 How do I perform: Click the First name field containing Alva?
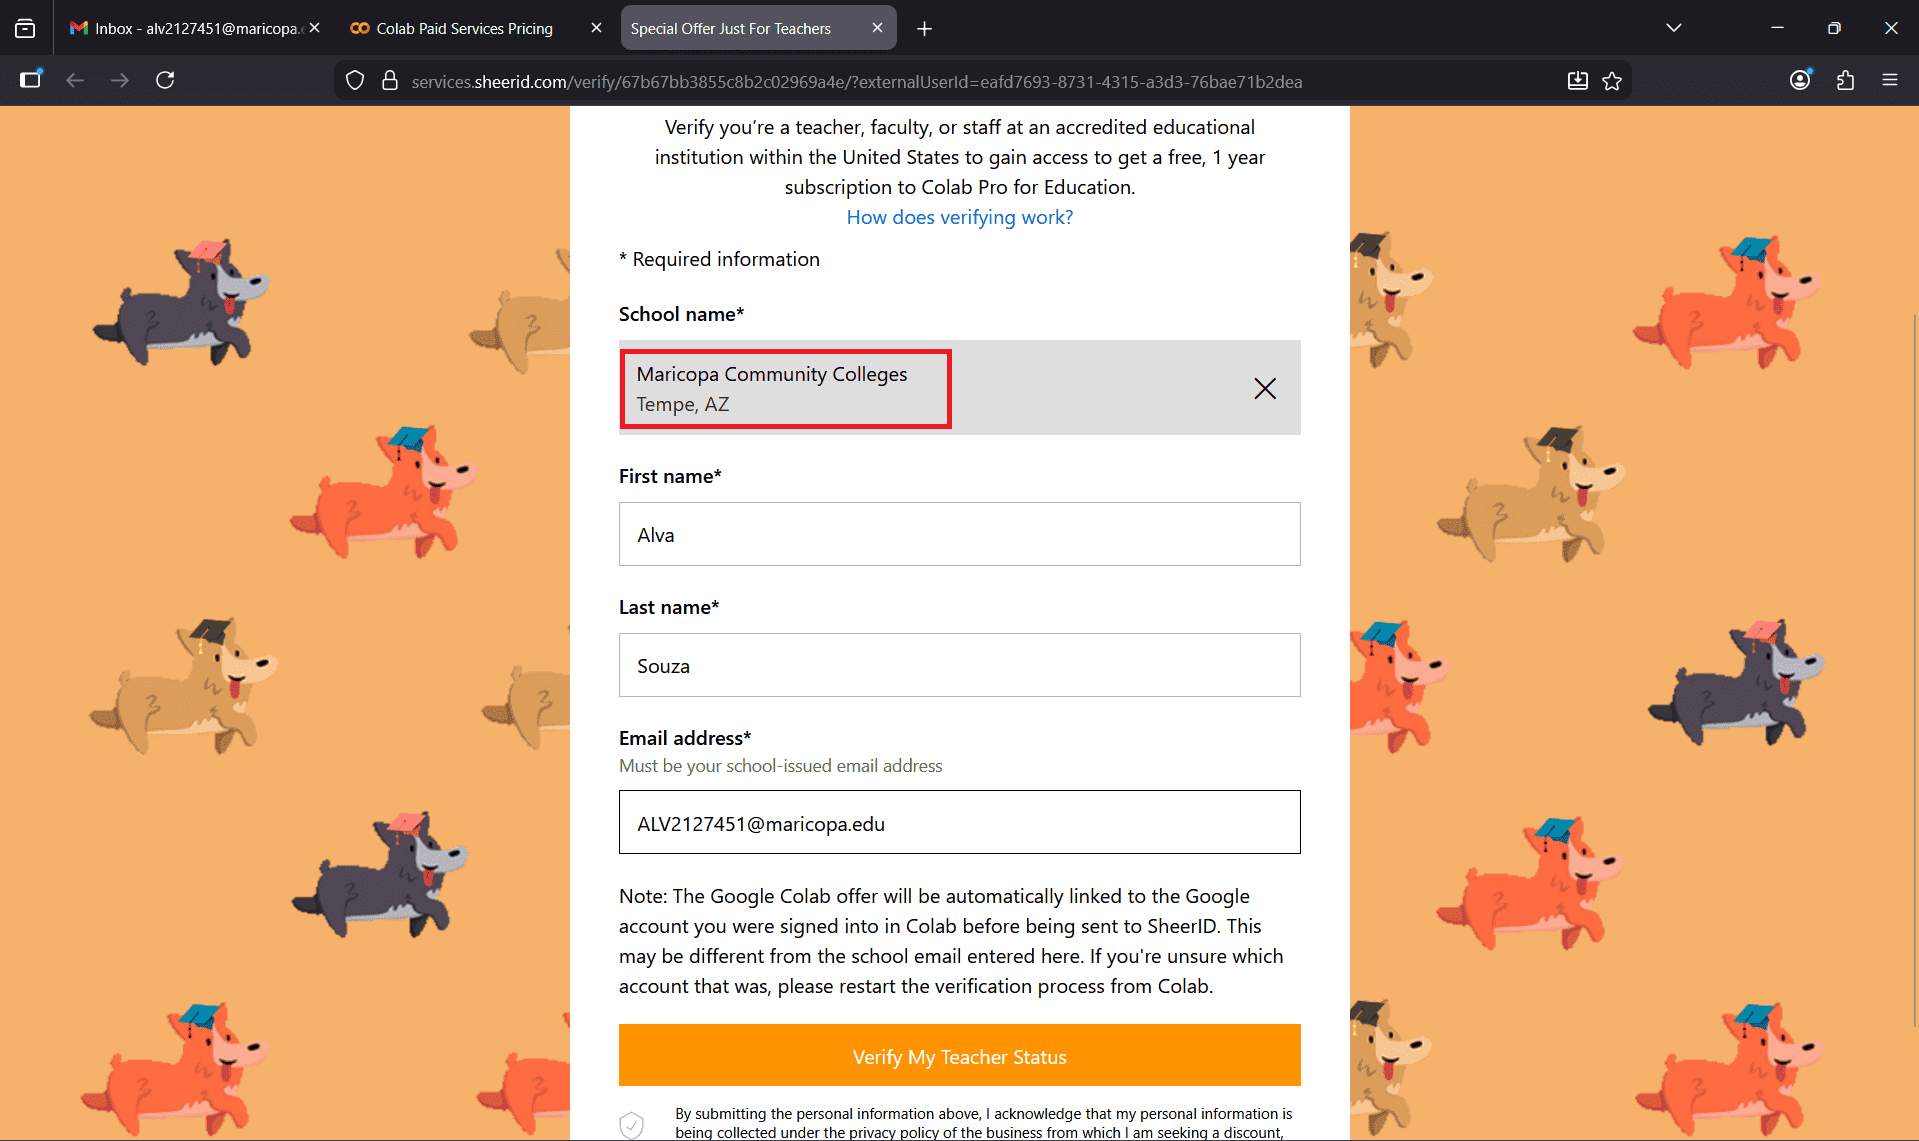[959, 534]
